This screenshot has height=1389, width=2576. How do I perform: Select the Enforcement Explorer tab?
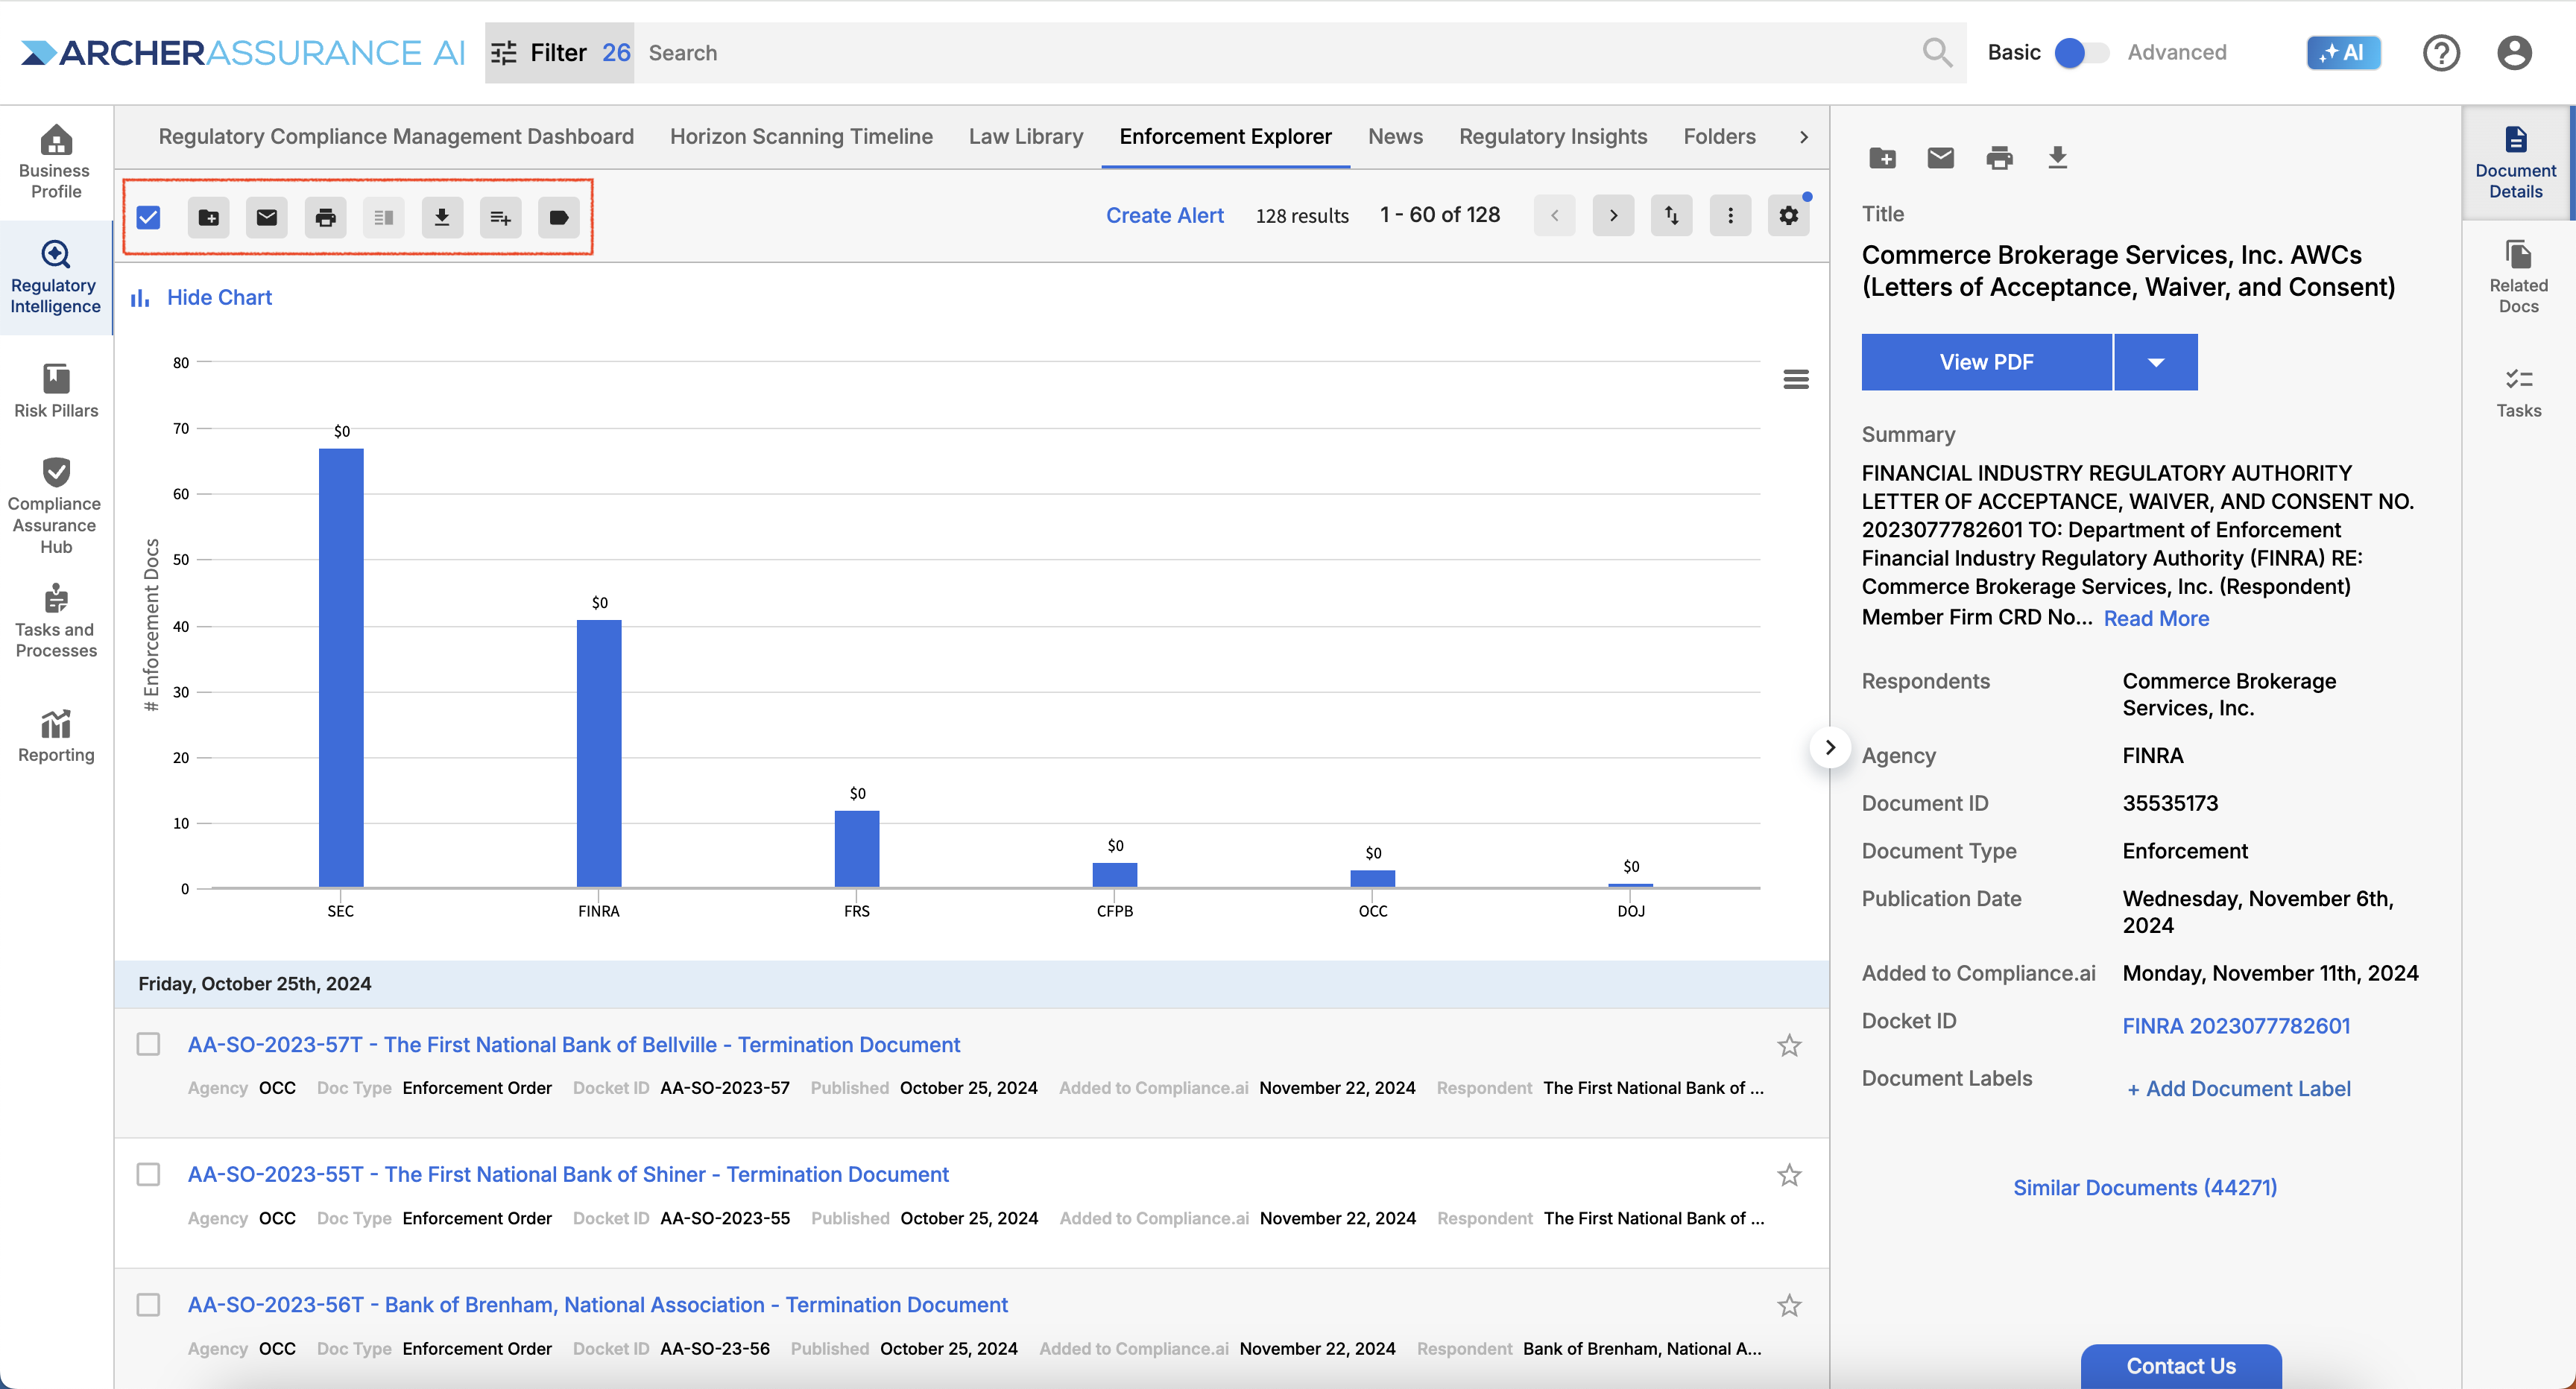pyautogui.click(x=1225, y=136)
